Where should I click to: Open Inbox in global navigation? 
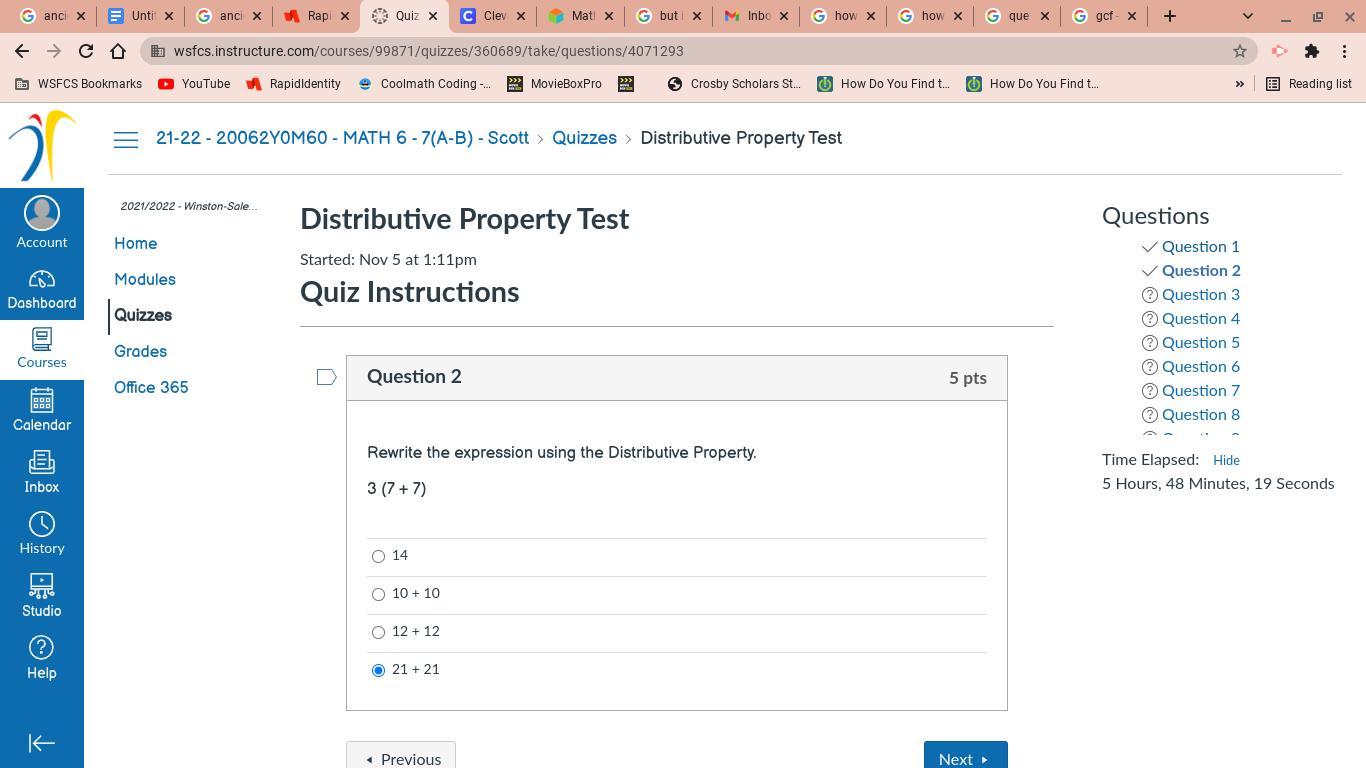[42, 473]
